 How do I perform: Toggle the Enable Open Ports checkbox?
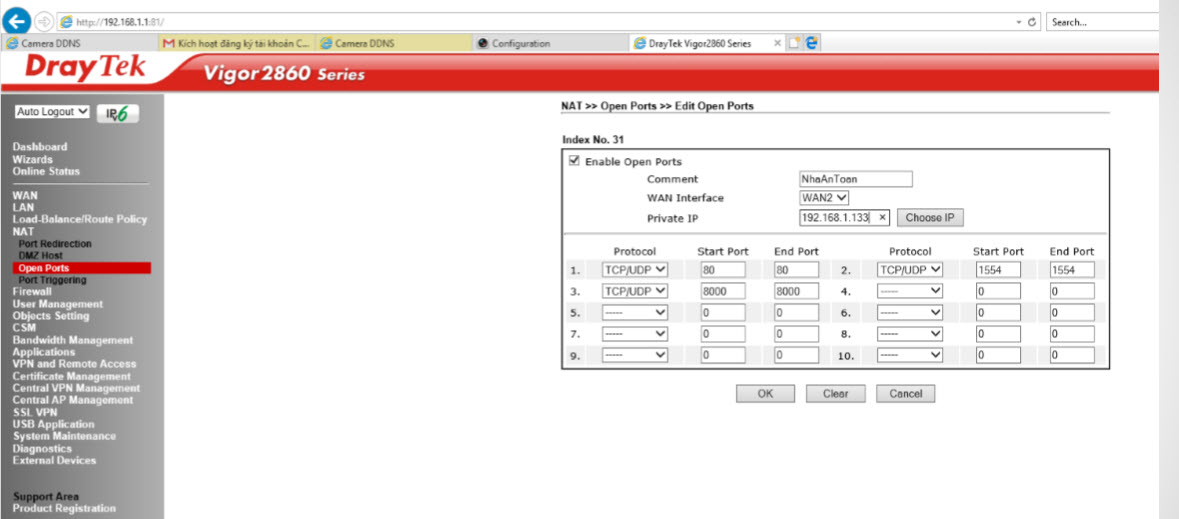(574, 161)
